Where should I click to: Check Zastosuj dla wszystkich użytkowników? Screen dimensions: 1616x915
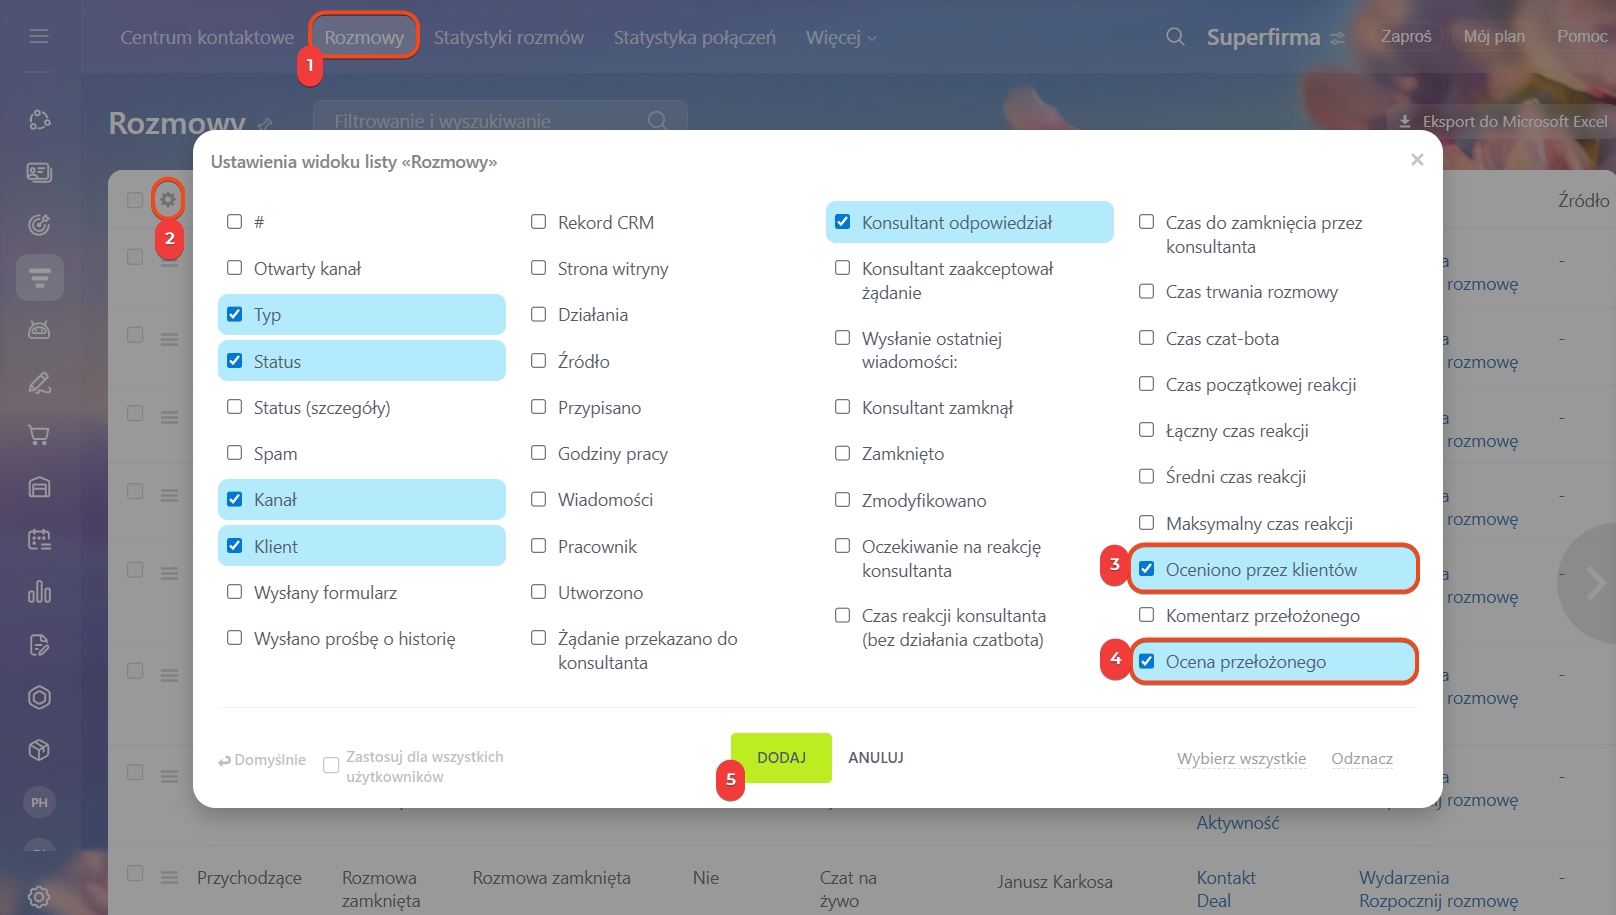[x=331, y=765]
